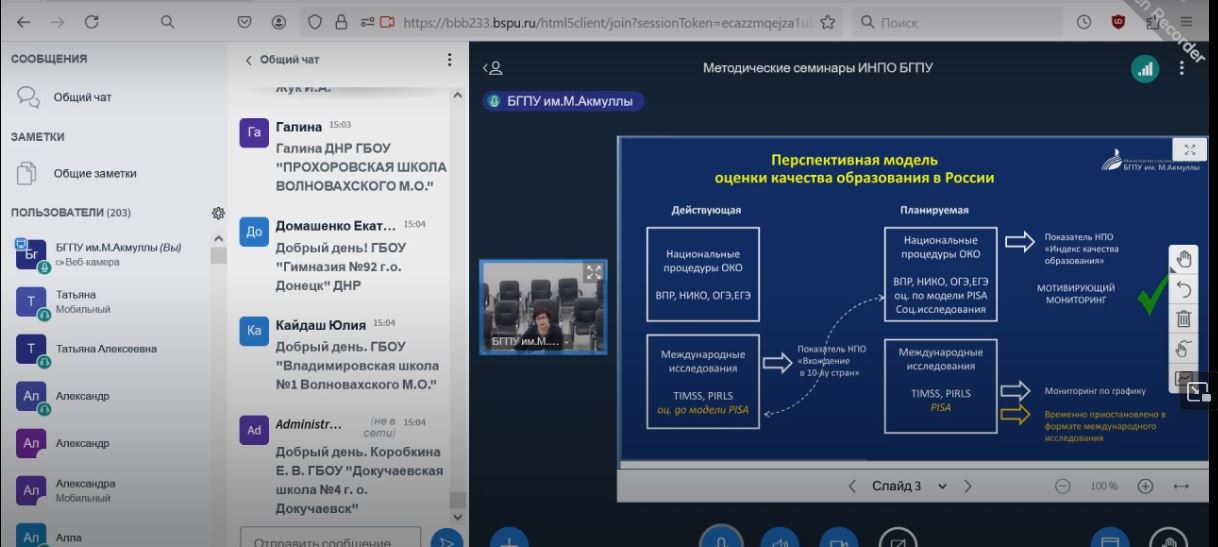
Task: Open the chat options three-dot menu
Action: pyautogui.click(x=449, y=60)
